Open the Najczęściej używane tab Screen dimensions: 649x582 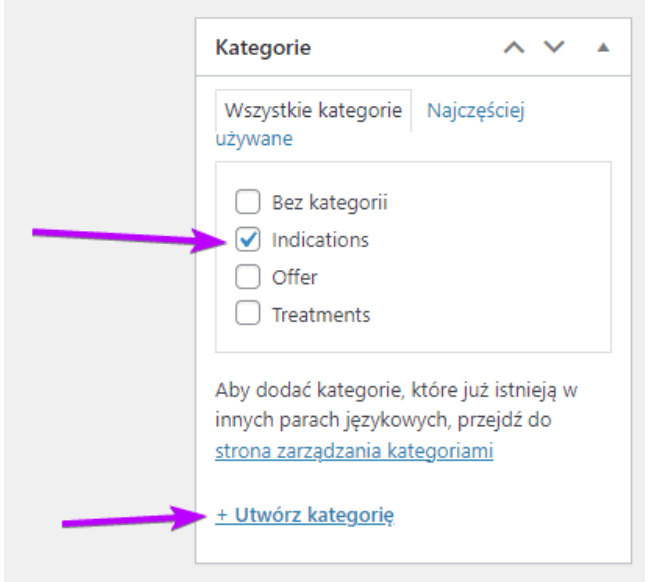(x=475, y=110)
